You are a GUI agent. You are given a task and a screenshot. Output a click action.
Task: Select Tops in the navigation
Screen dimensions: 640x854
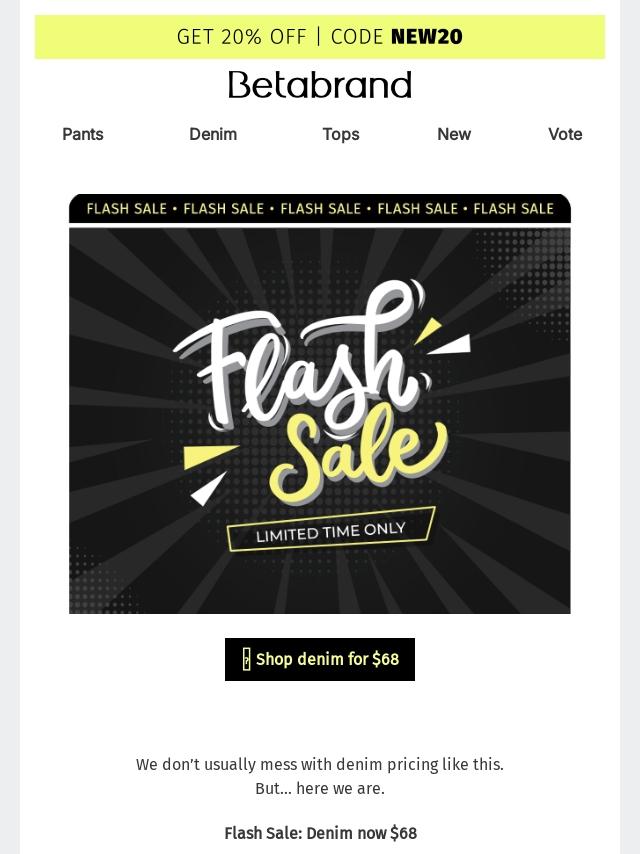tap(340, 134)
